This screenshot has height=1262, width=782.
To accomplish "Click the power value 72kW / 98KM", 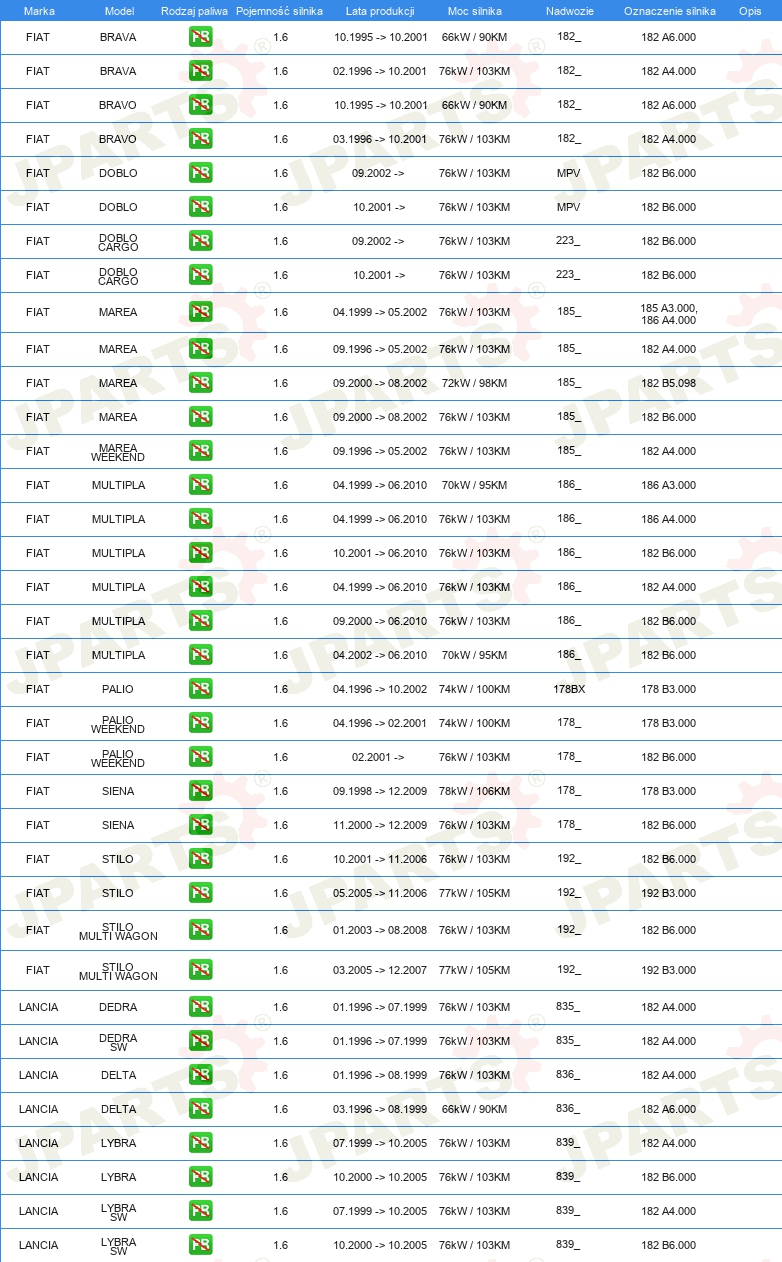I will coord(474,383).
